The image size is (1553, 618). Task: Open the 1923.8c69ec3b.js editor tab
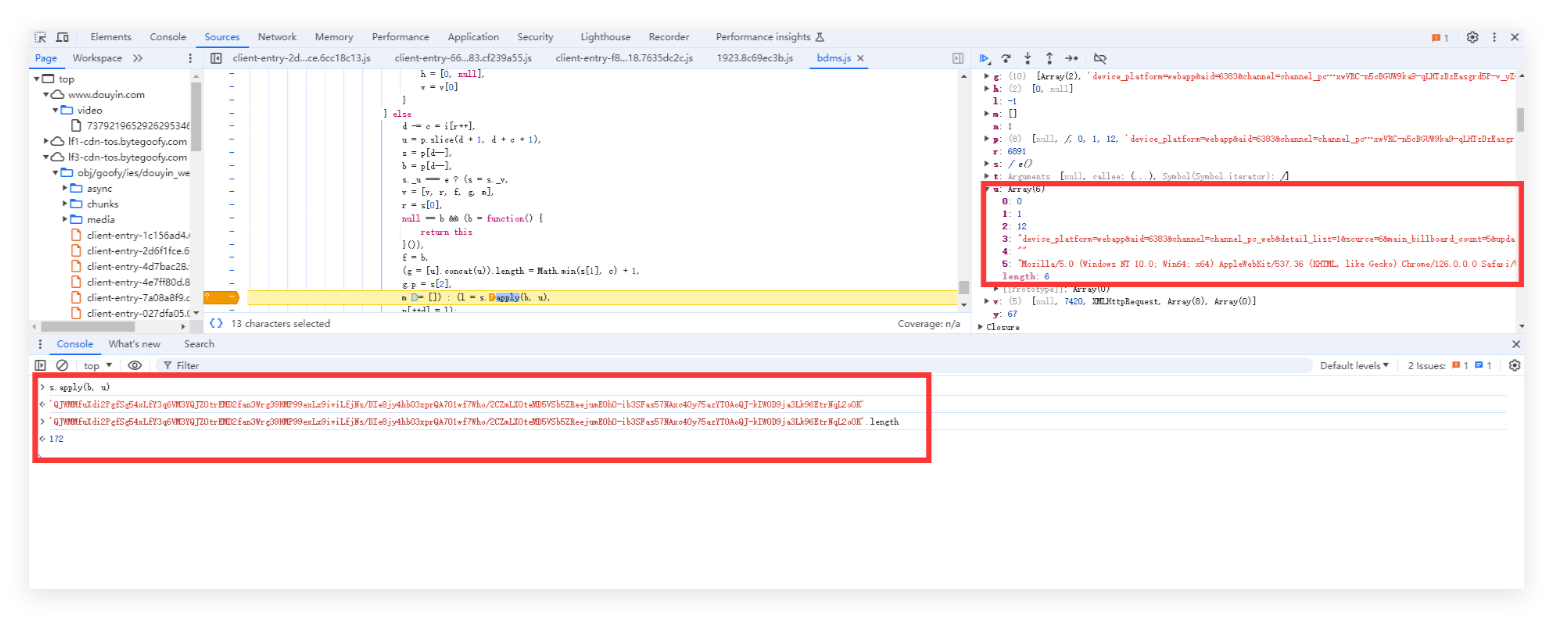754,58
